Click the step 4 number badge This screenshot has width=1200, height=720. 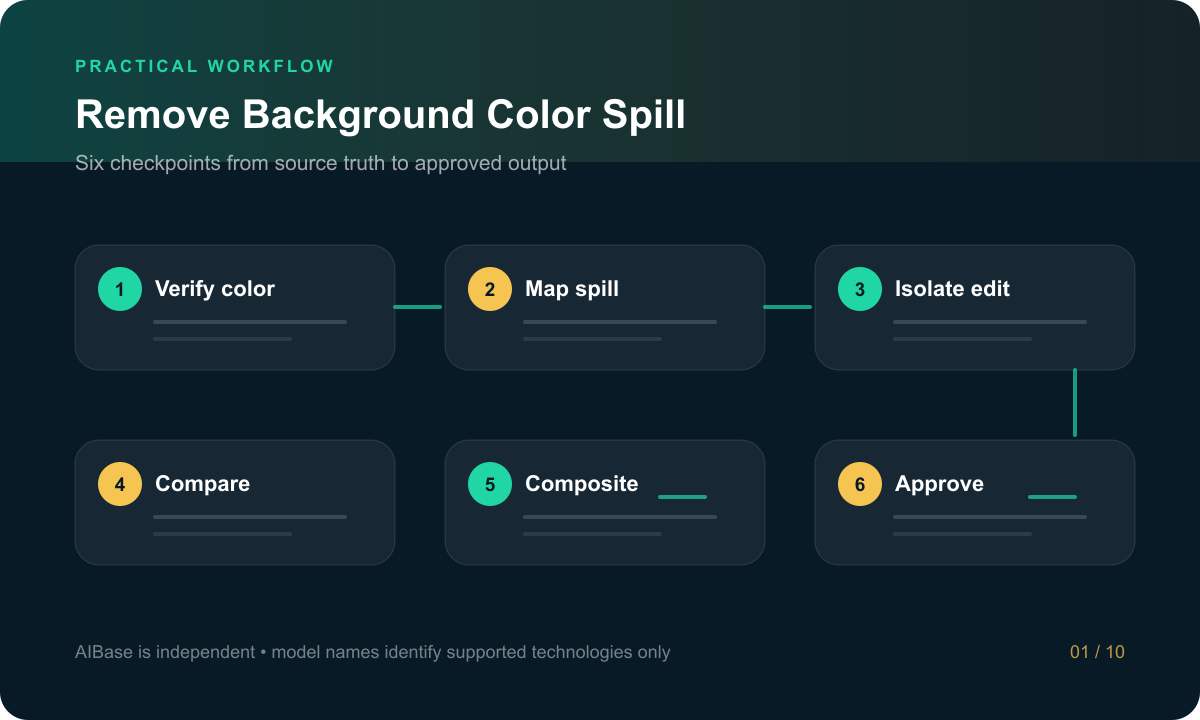(x=120, y=484)
